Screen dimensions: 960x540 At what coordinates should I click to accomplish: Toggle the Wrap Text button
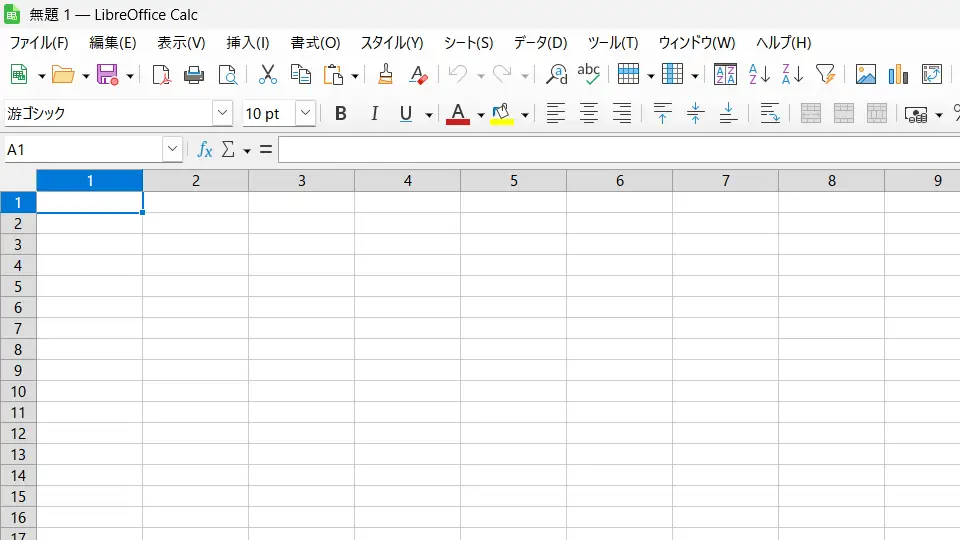[770, 114]
